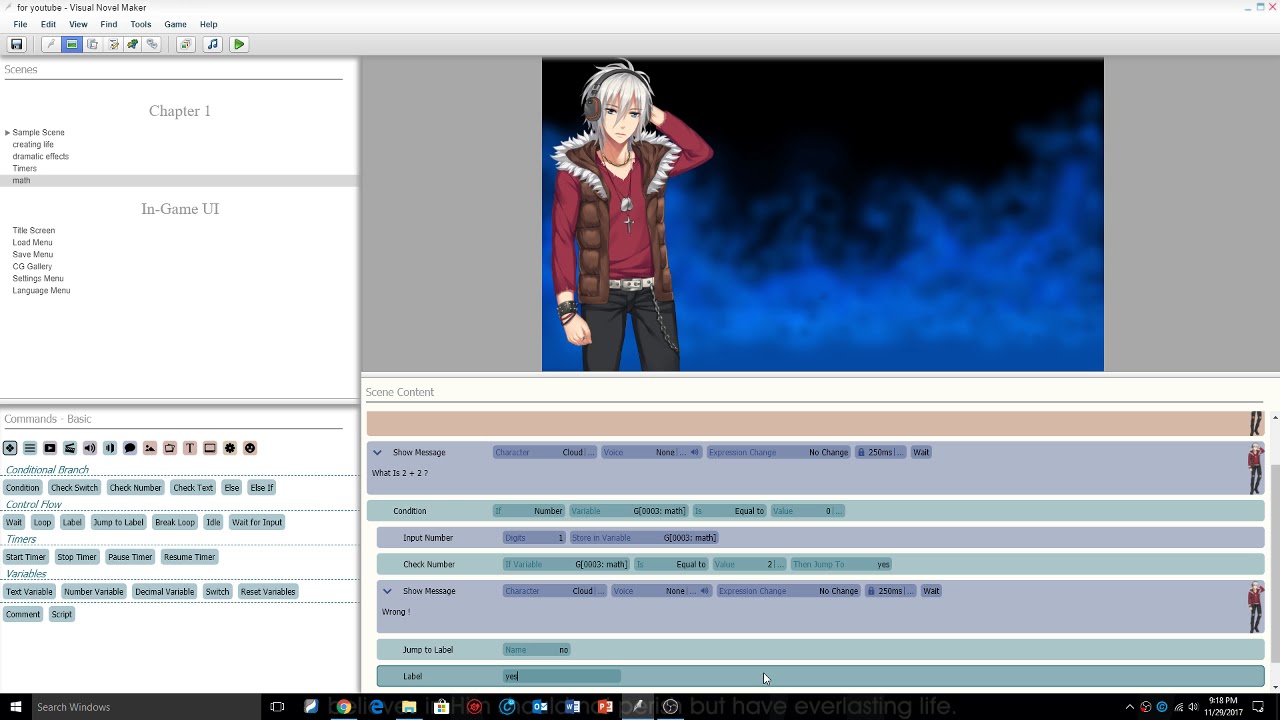Run the game with green play icon

coord(239,44)
